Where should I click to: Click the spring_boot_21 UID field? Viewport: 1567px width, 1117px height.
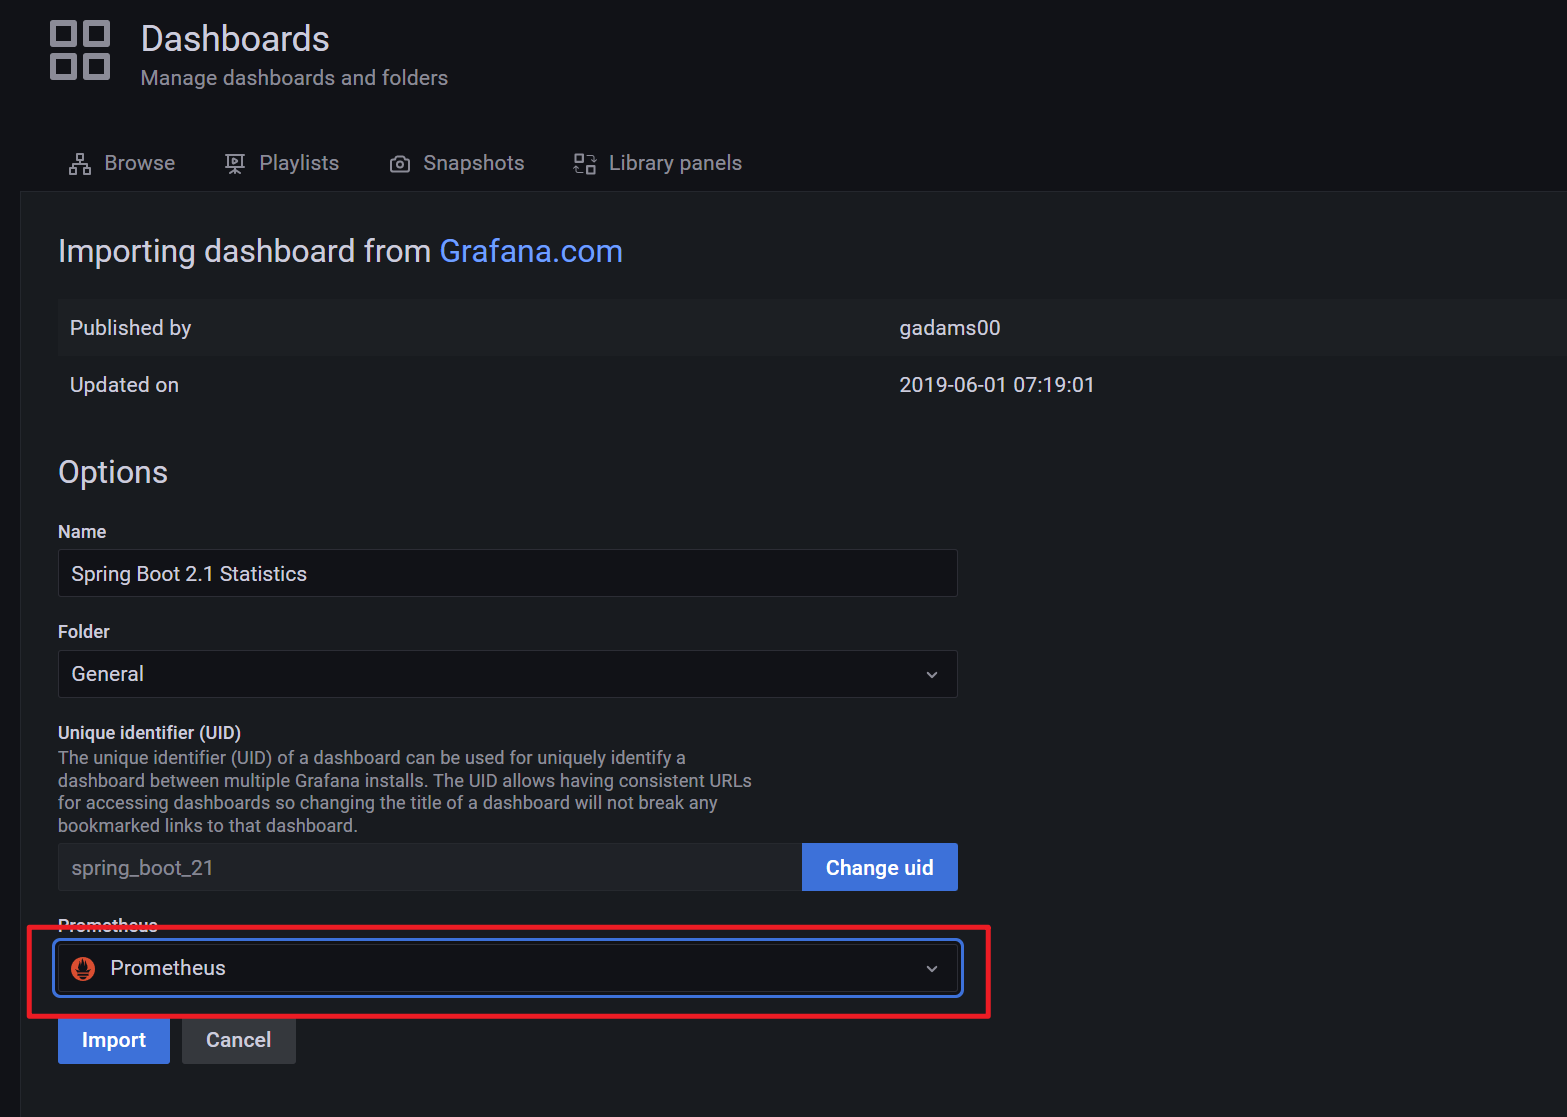[x=430, y=867]
